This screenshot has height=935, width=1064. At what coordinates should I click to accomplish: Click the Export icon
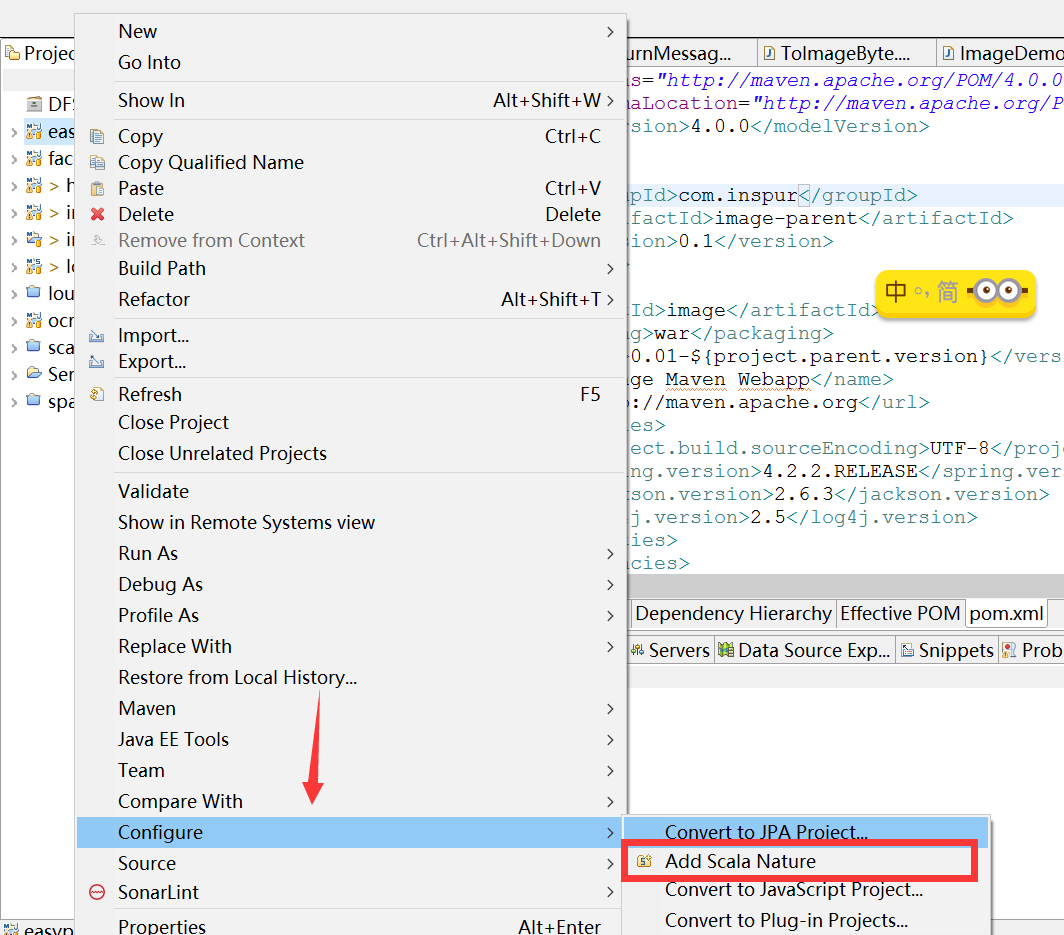click(97, 362)
